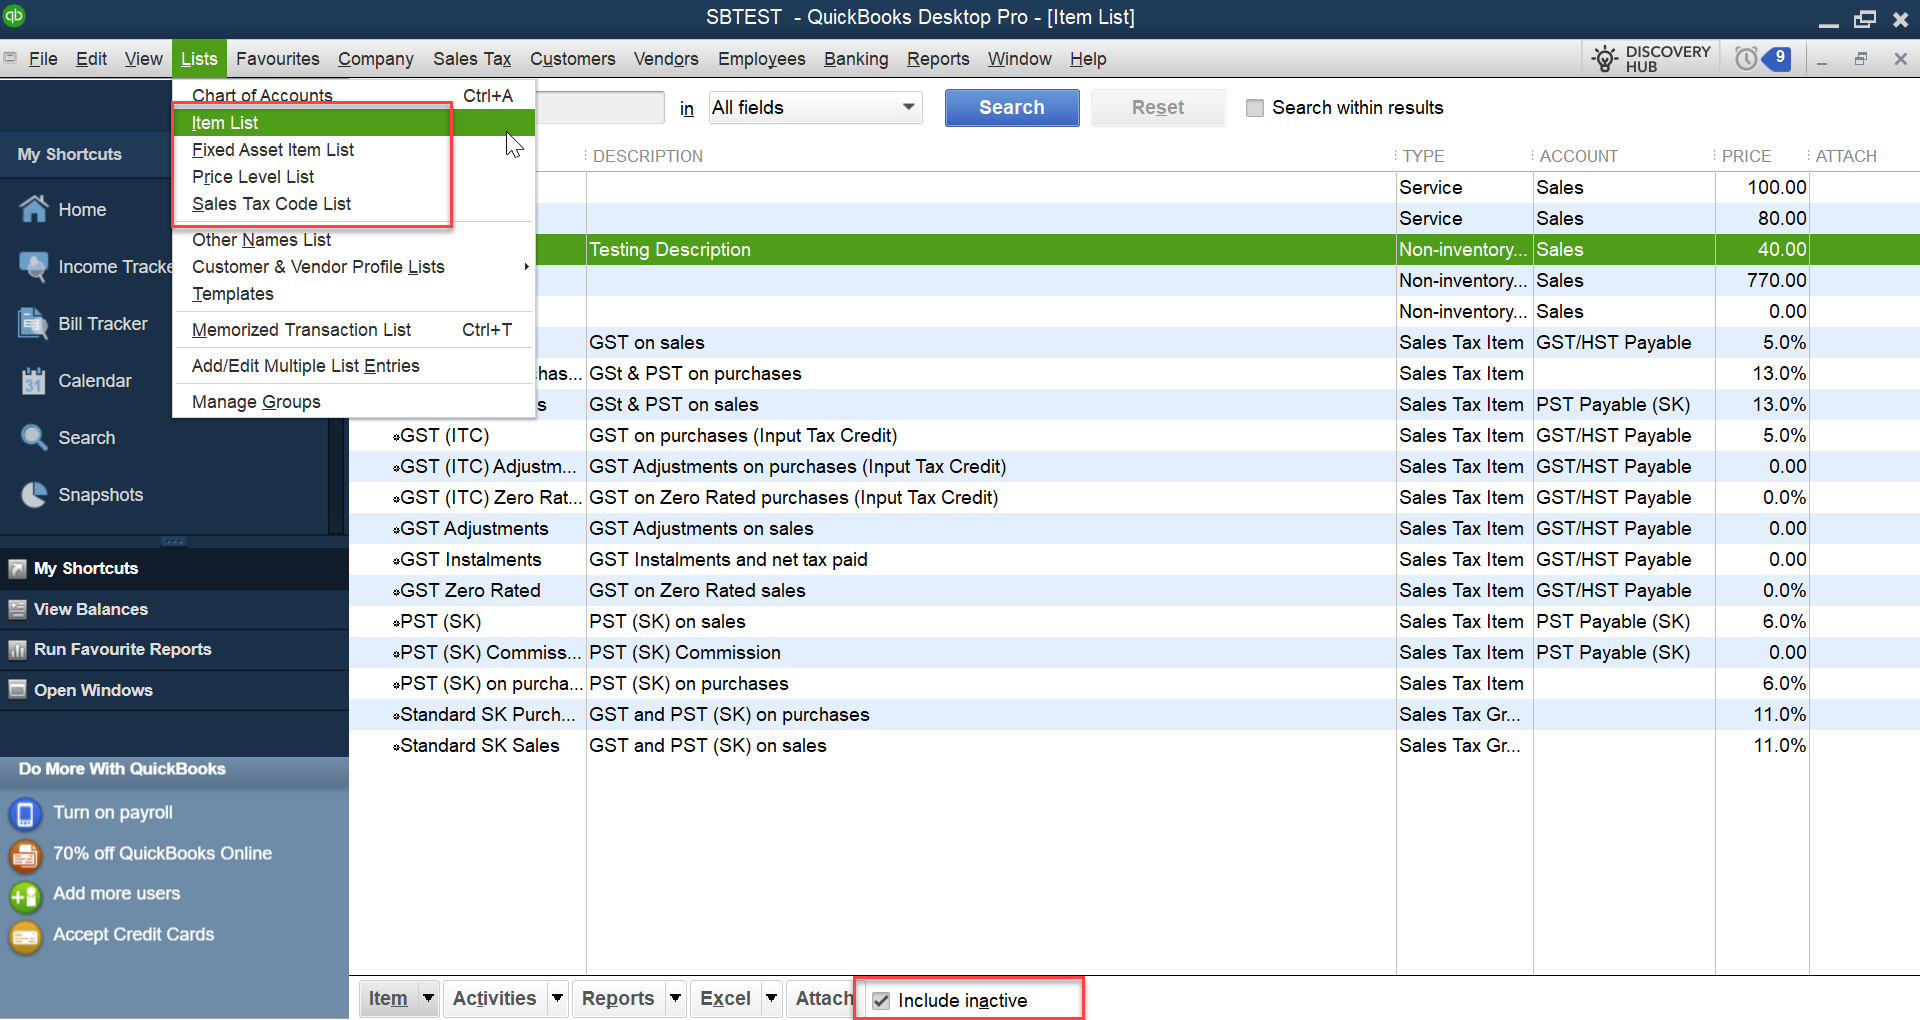Toggle the Include inactive checkbox

(x=881, y=1000)
